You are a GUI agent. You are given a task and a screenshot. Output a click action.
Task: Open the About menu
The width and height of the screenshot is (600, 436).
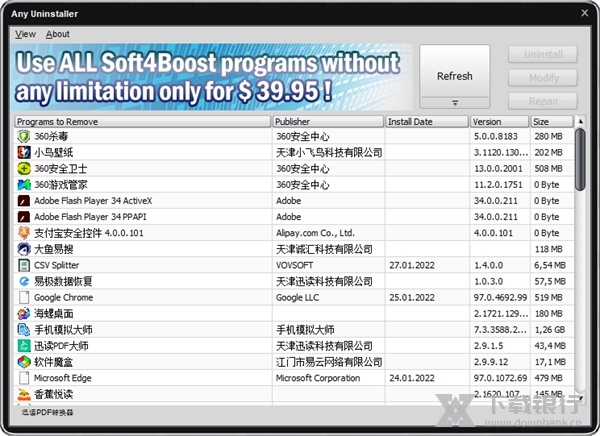click(58, 34)
